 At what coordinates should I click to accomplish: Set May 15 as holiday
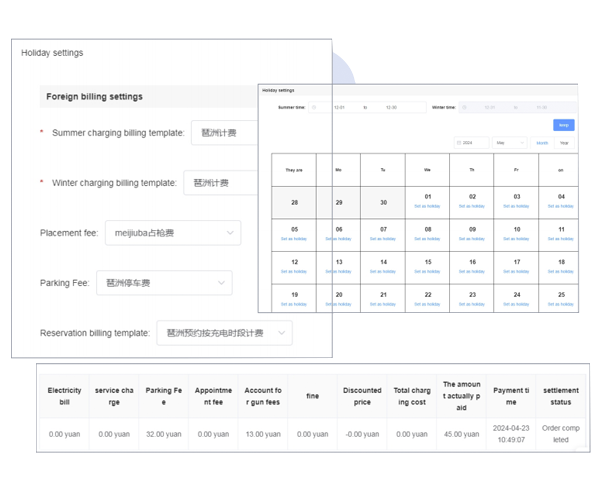tap(428, 271)
